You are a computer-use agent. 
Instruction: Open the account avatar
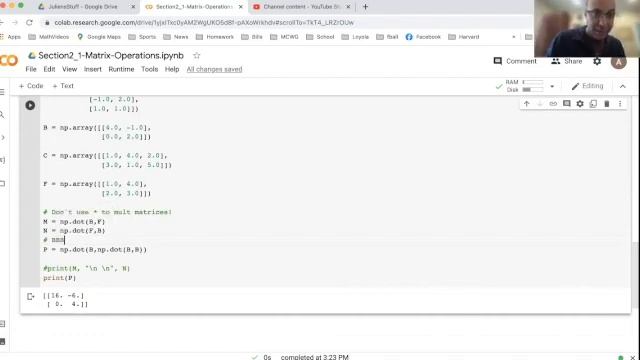click(x=618, y=62)
